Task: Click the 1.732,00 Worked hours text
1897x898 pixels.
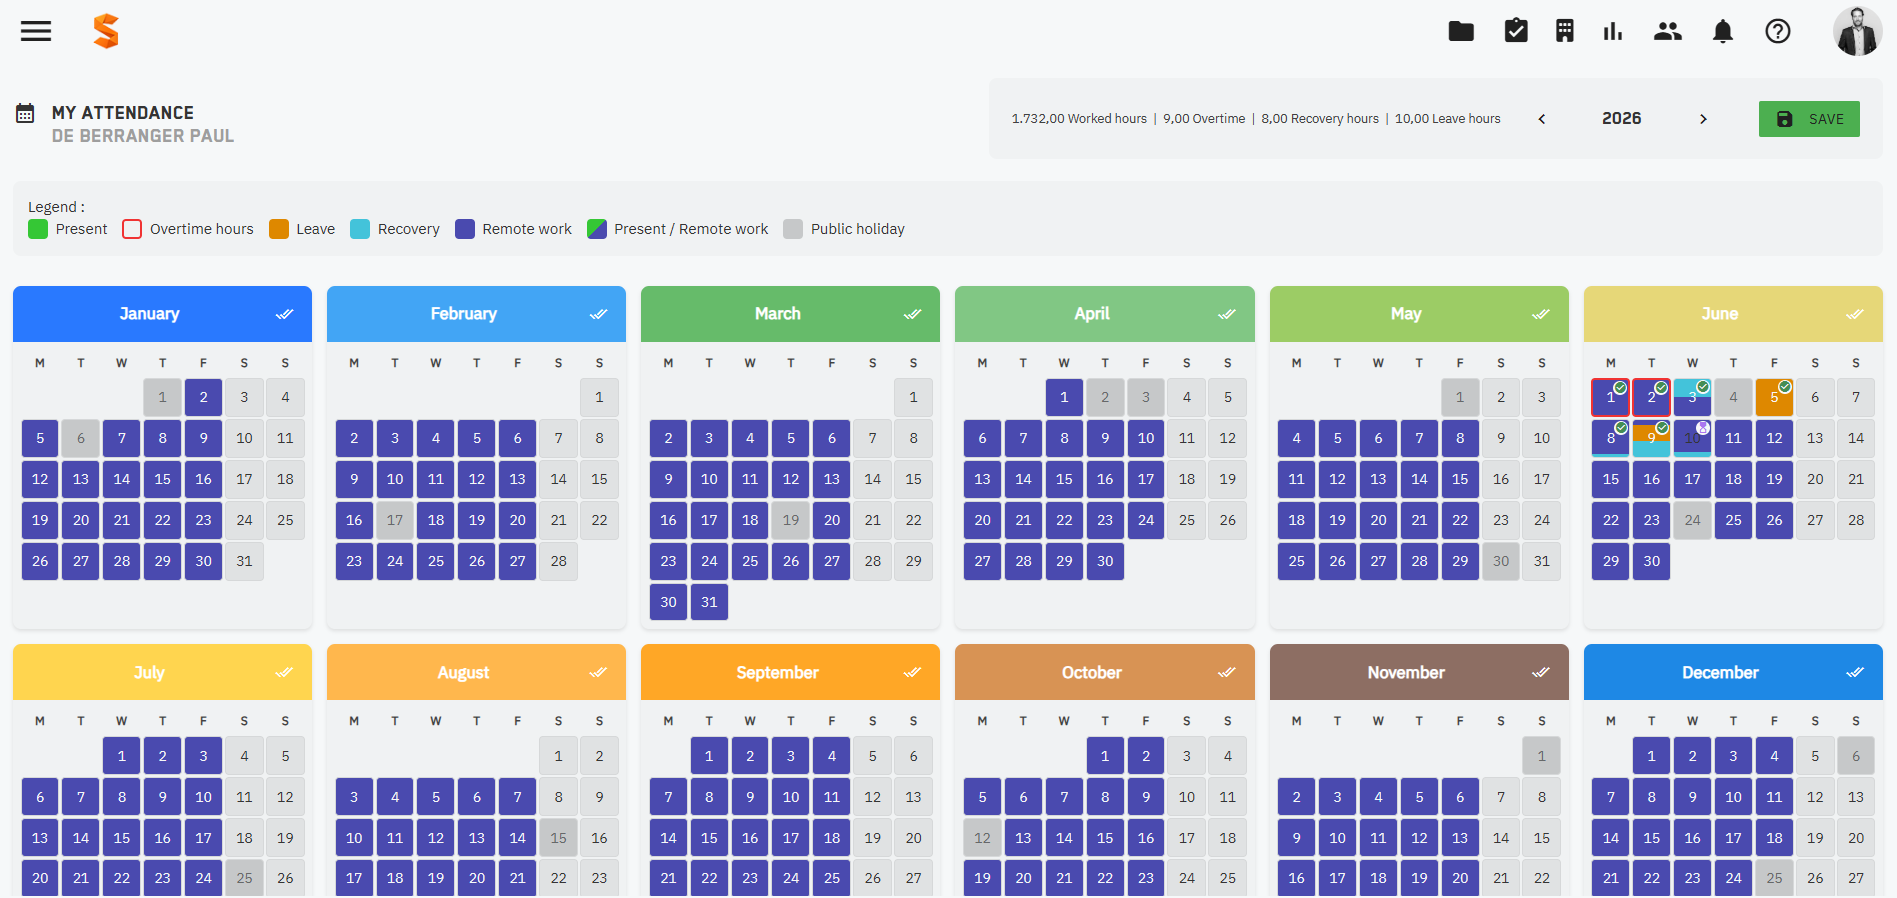Action: (1079, 119)
